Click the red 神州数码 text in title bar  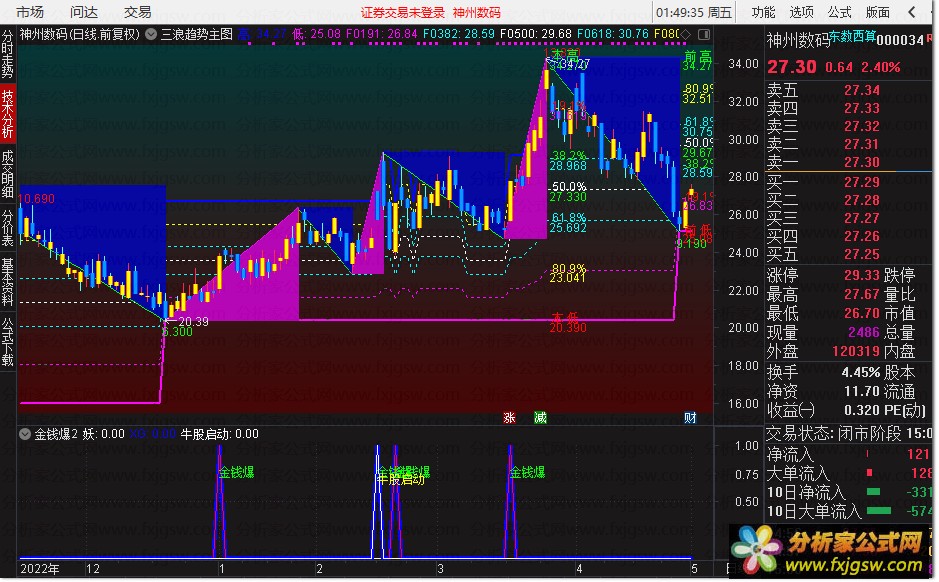477,13
